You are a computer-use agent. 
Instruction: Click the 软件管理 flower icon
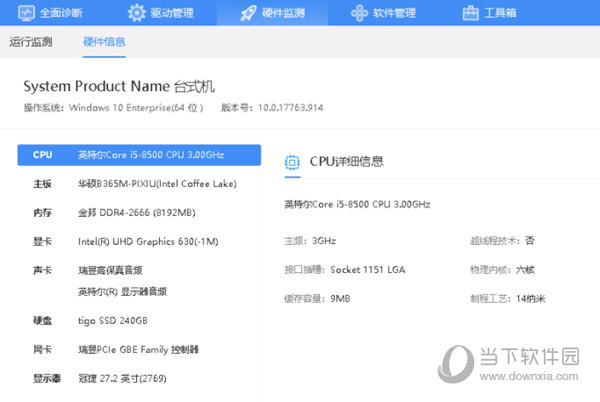[359, 13]
